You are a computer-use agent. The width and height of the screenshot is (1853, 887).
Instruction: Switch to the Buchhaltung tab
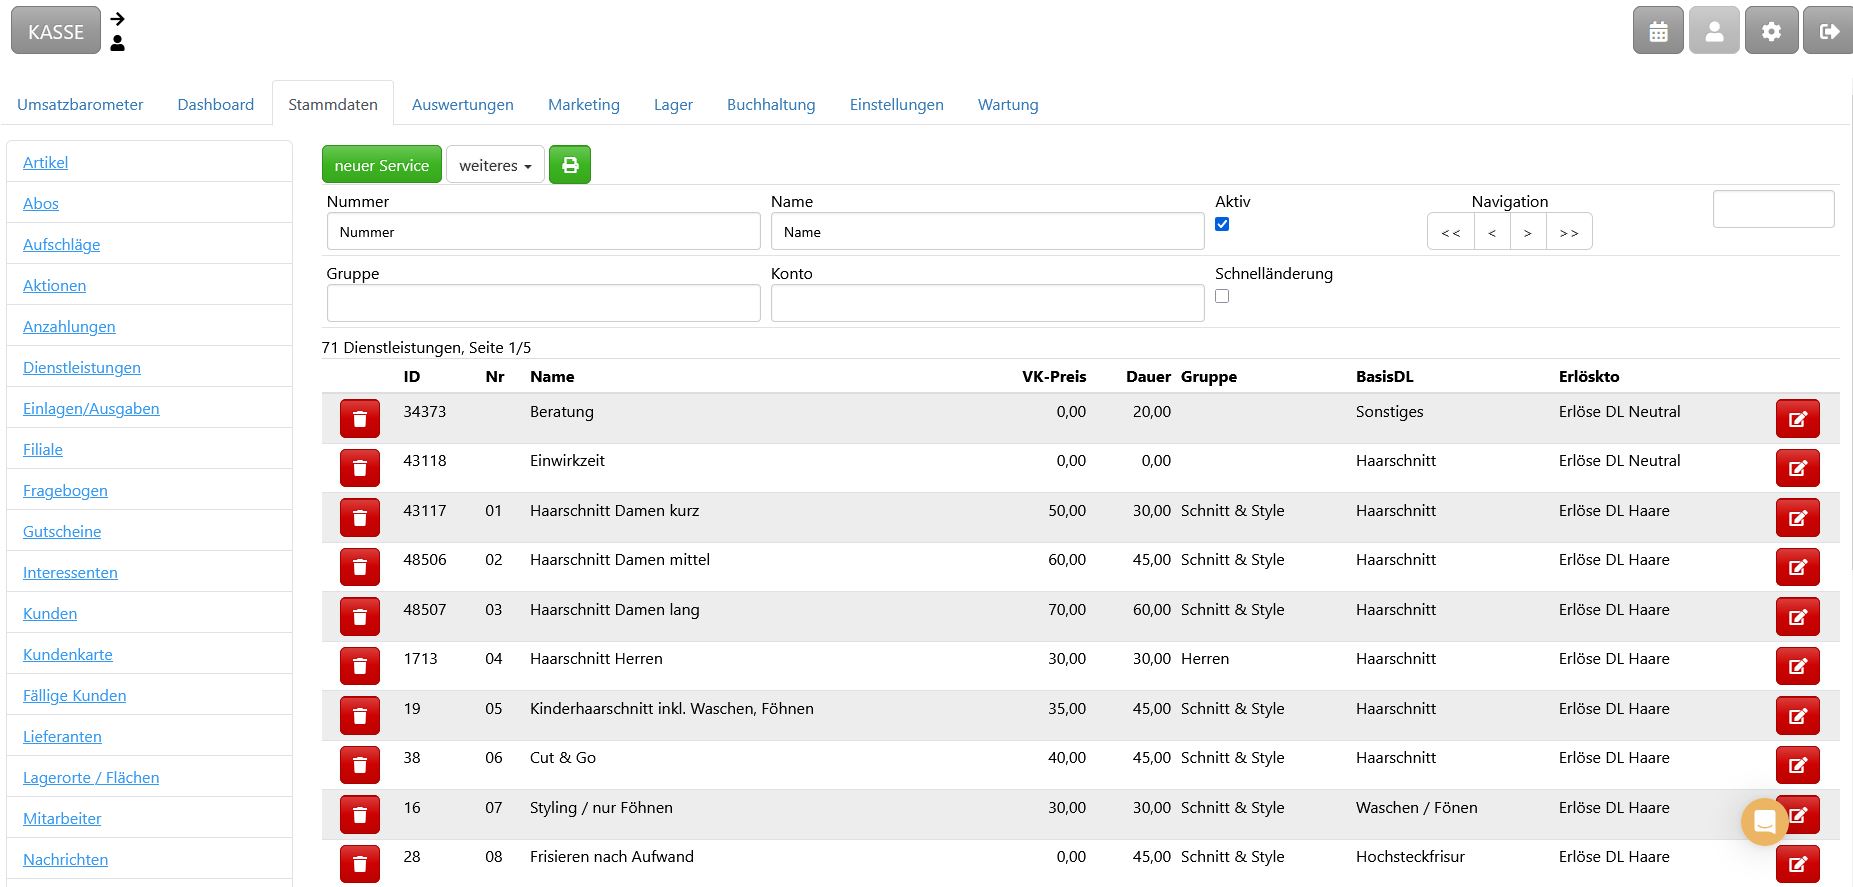pos(771,104)
